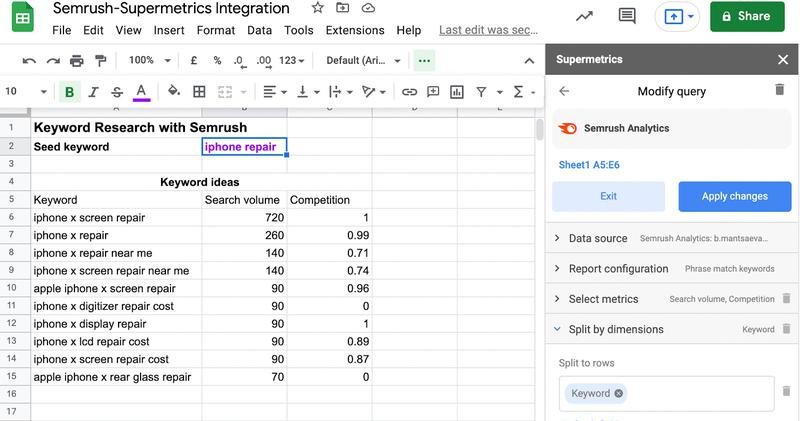Screen dimensions: 800x421
Task: Toggle strikethrough formatting
Action: click(117, 92)
